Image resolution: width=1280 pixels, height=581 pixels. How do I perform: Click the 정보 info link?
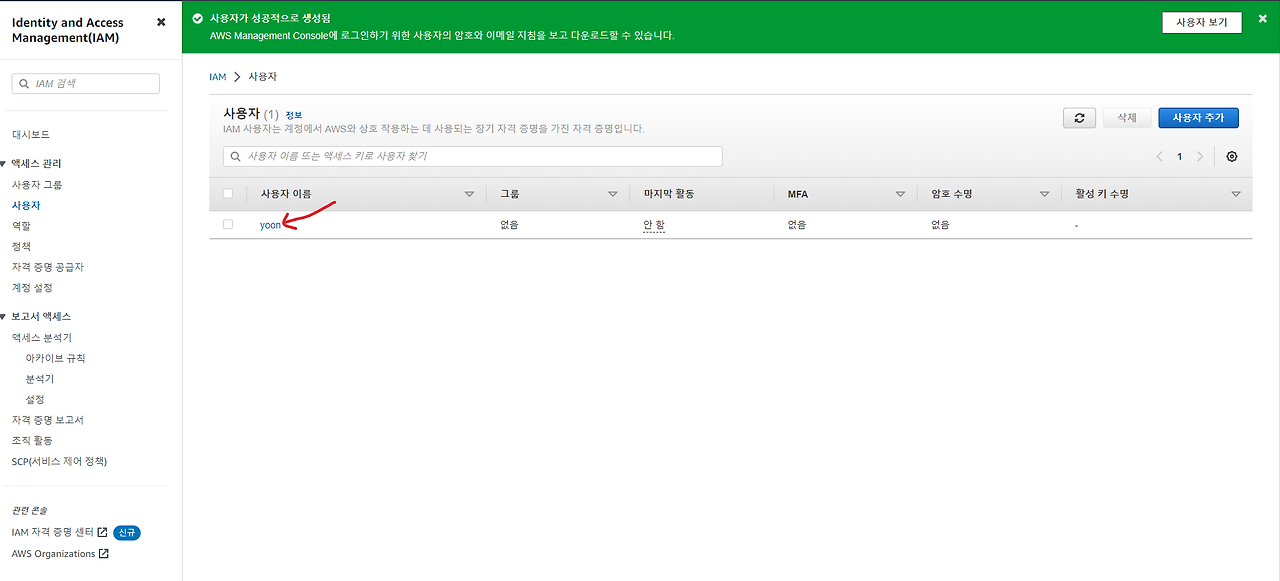click(x=293, y=115)
